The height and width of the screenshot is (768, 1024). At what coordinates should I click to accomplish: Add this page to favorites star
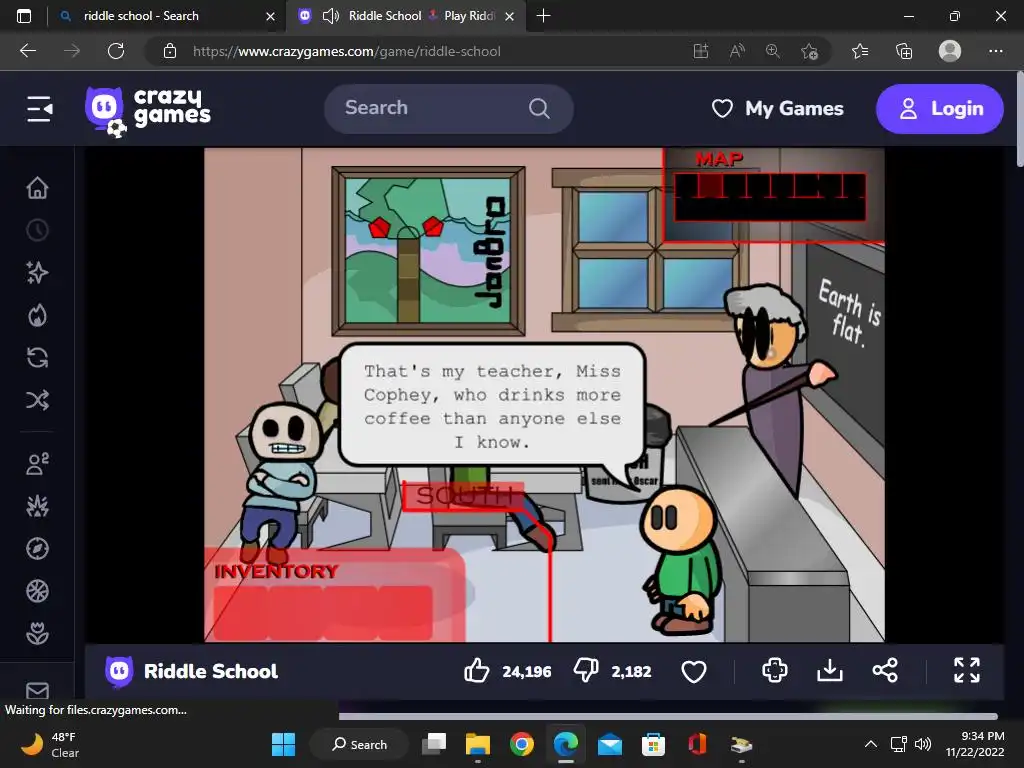[x=809, y=51]
